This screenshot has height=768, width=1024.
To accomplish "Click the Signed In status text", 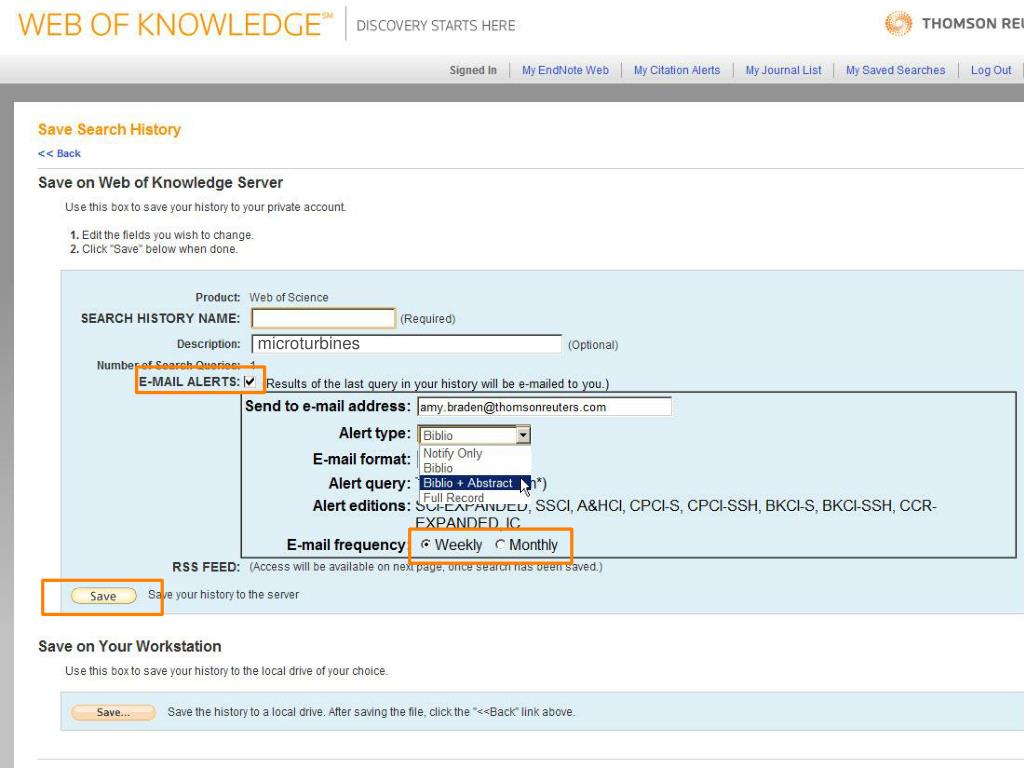I will pyautogui.click(x=473, y=70).
